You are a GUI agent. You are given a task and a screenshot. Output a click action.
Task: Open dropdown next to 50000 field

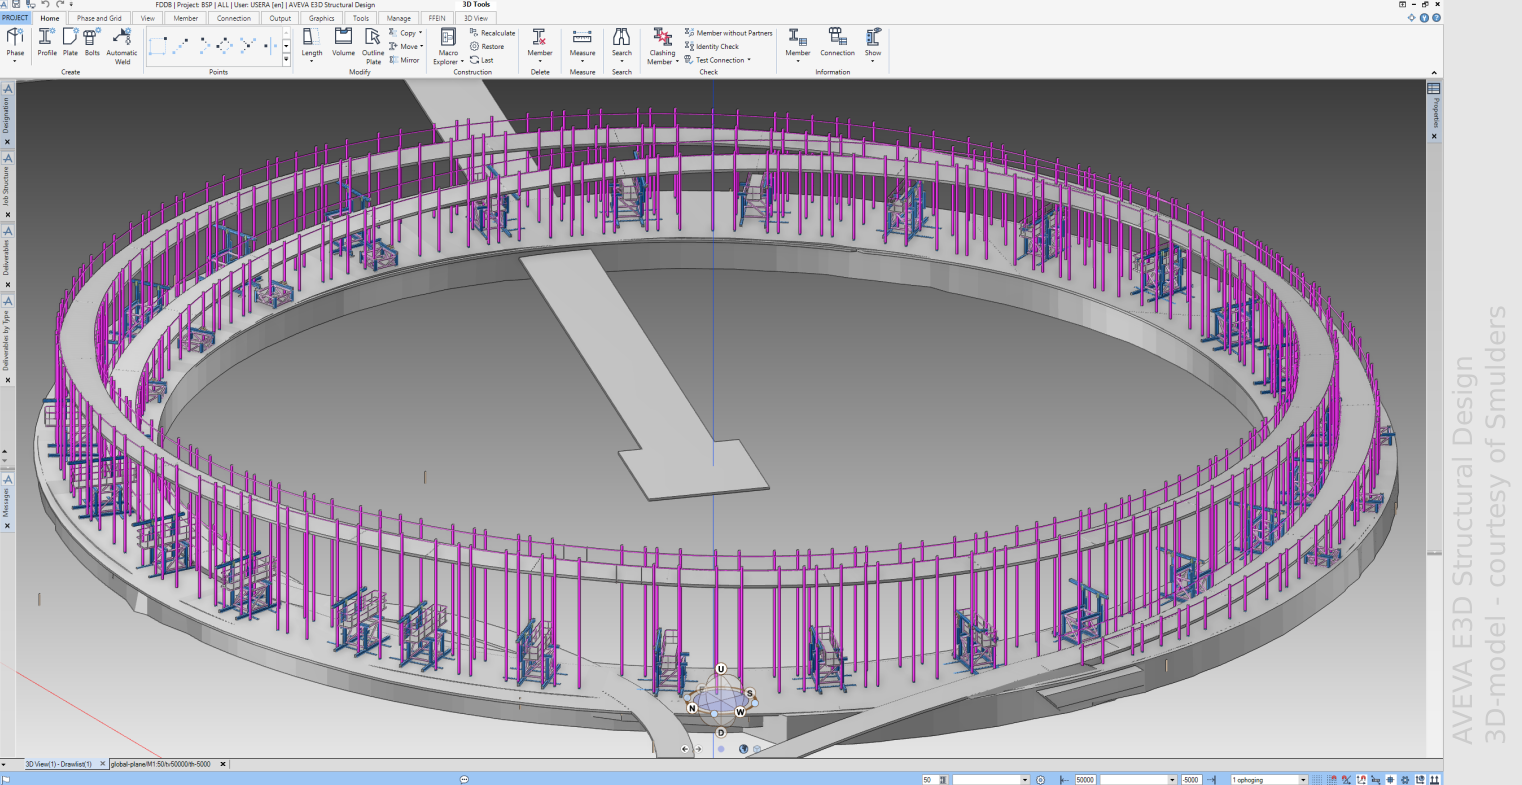[x=1172, y=779]
